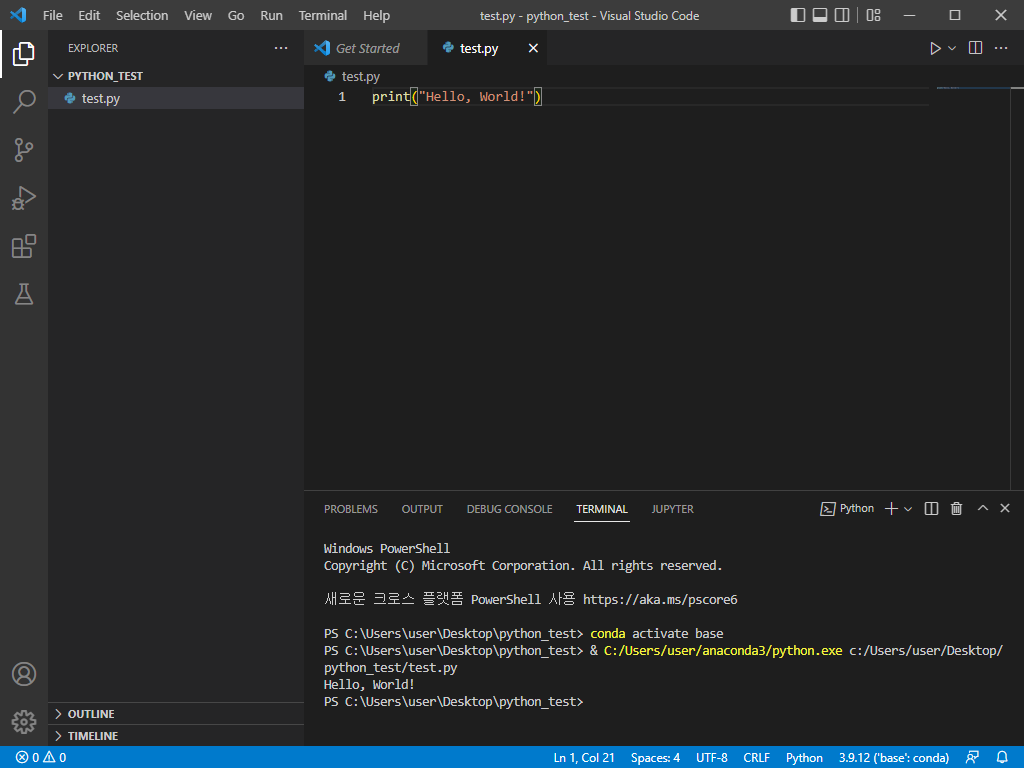Click the Python terminal shell label
The image size is (1024, 768).
click(x=847, y=509)
